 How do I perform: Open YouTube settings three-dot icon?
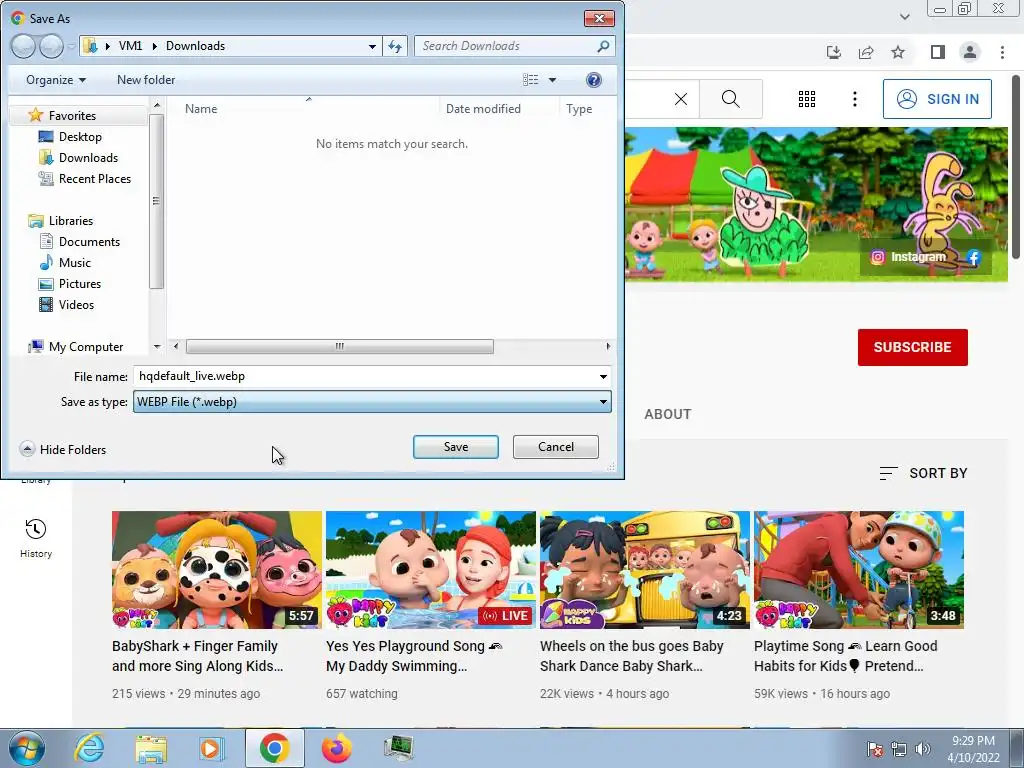pos(855,99)
